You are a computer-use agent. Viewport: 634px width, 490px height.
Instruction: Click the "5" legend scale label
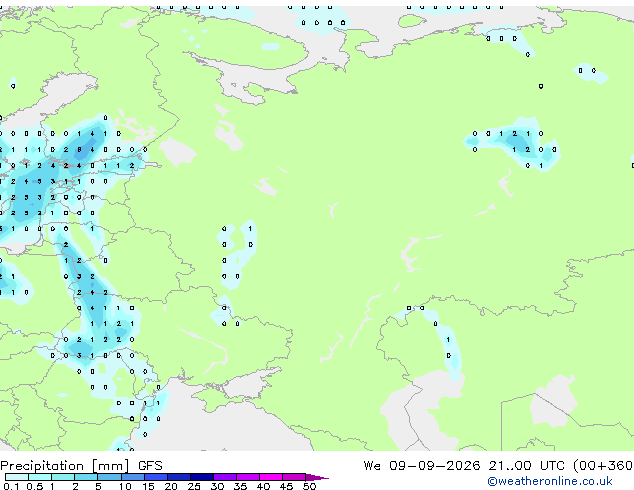tap(98, 486)
